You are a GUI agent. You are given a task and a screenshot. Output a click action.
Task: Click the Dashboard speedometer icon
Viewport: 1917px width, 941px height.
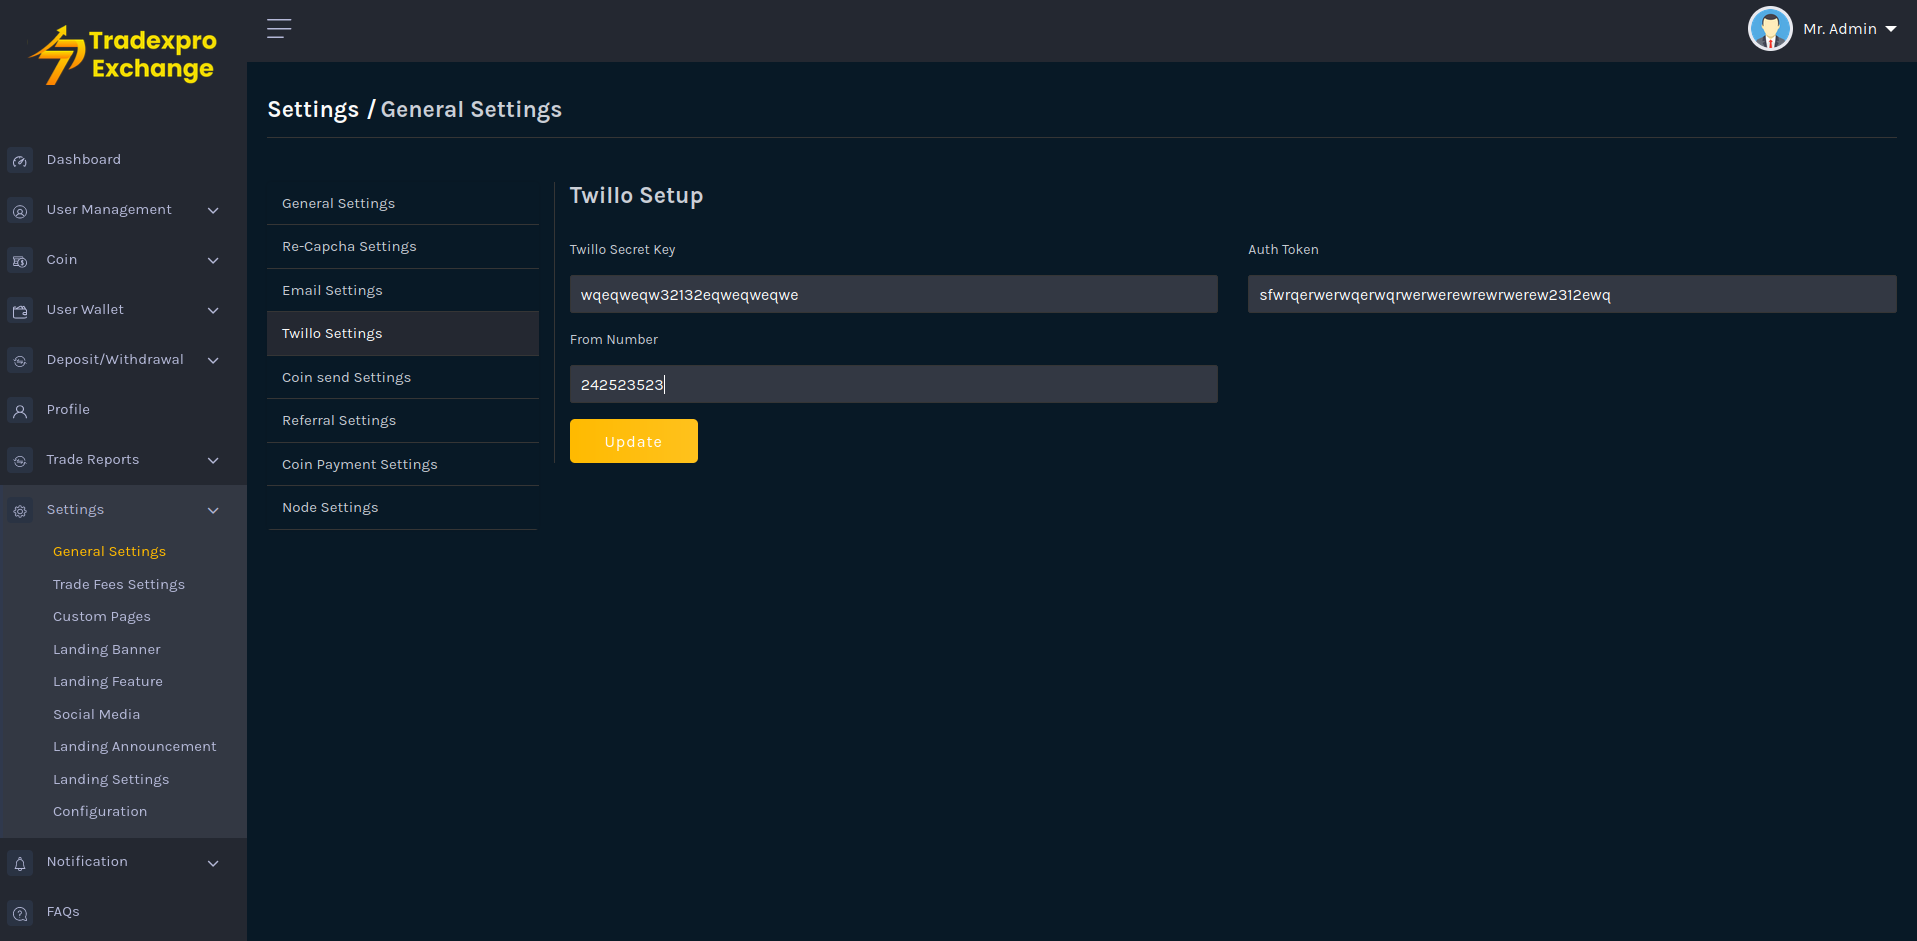(x=20, y=161)
